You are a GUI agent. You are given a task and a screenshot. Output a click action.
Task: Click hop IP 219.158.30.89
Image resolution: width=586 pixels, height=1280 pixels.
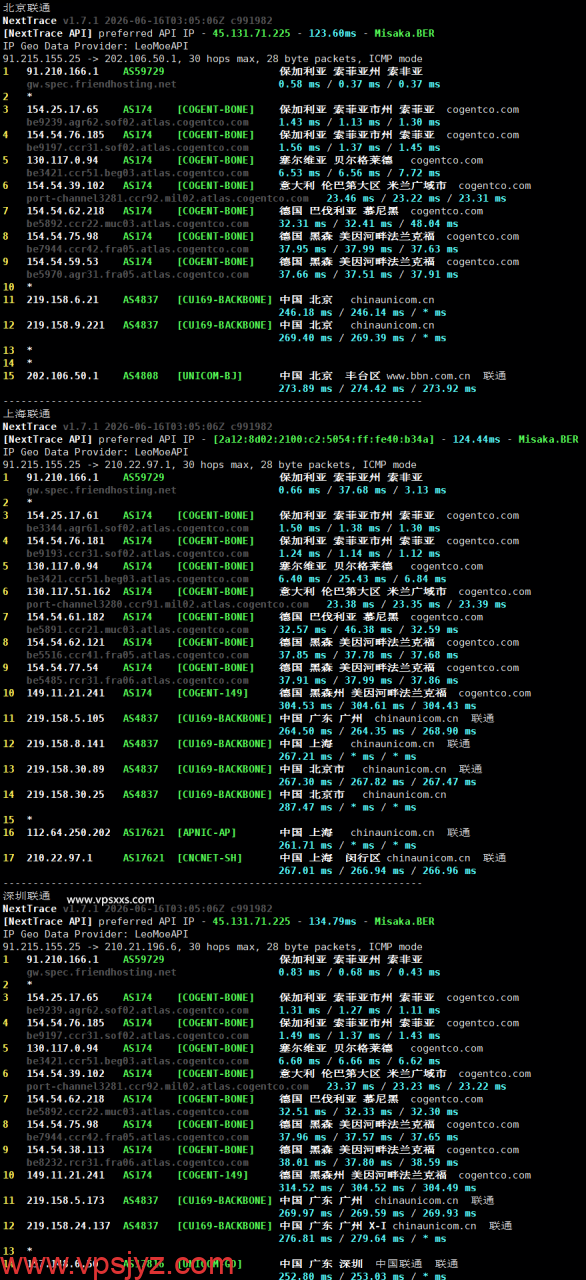[65, 769]
